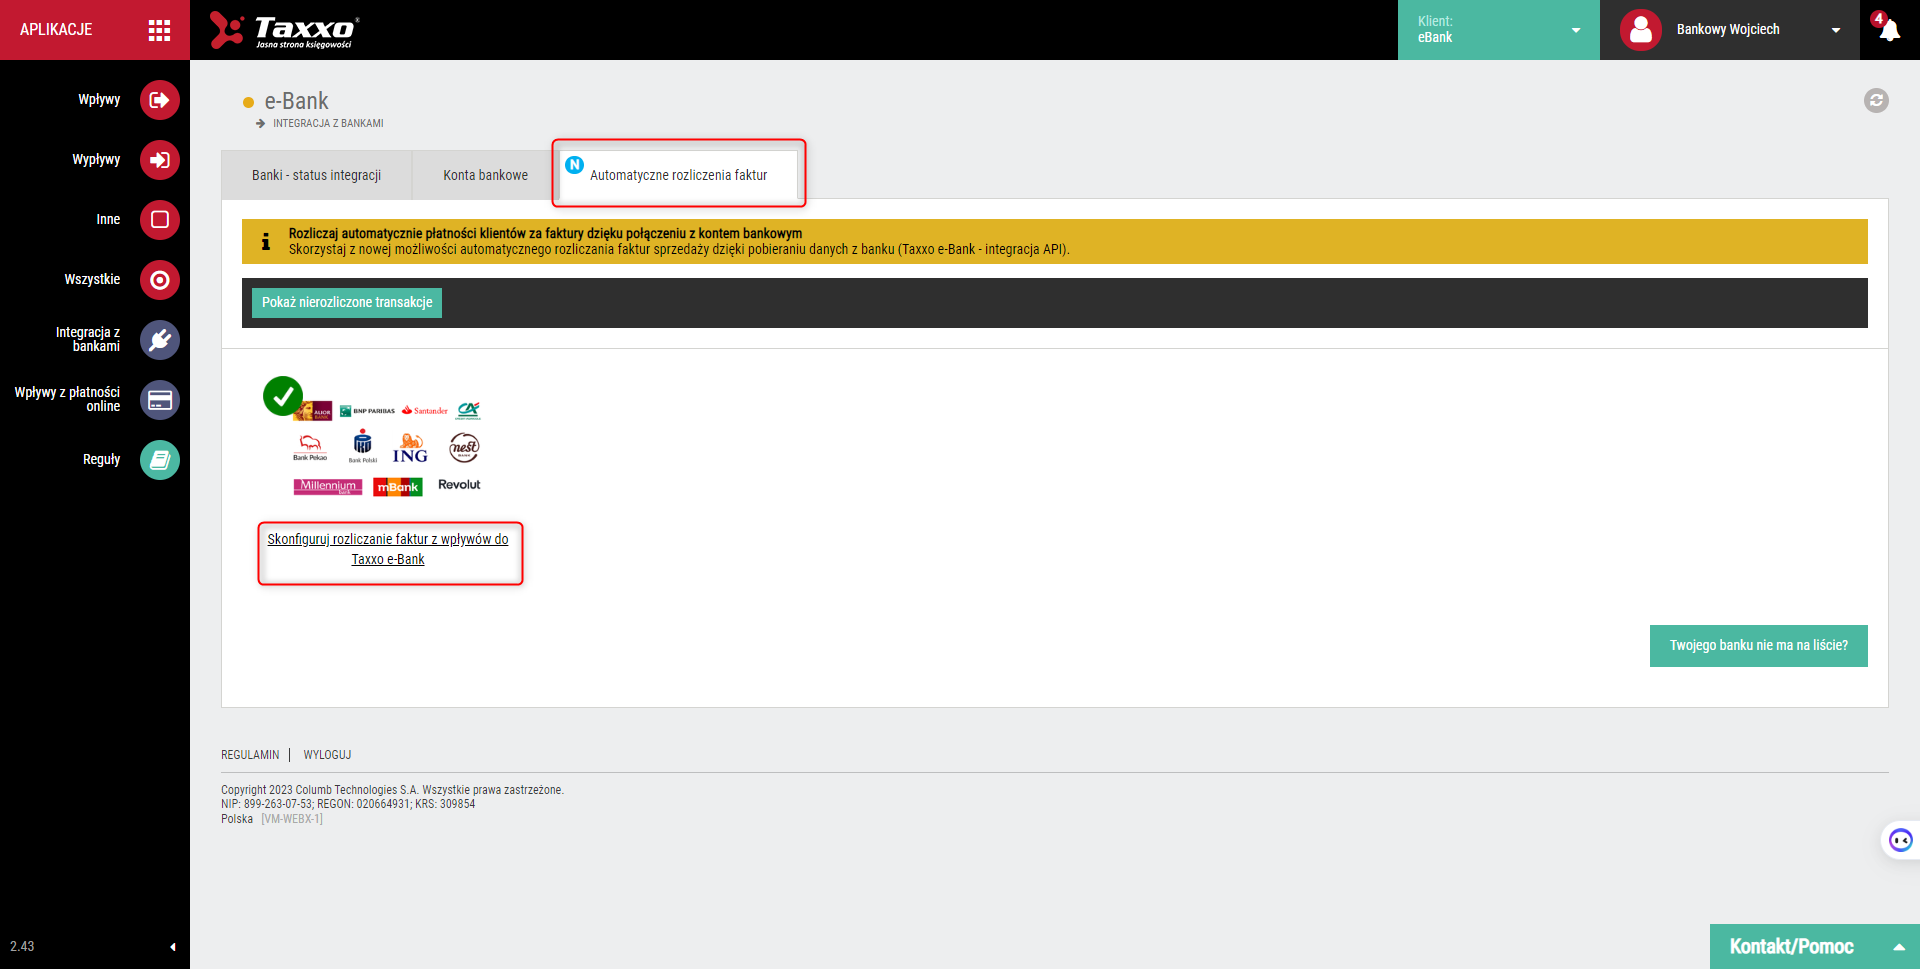The width and height of the screenshot is (1920, 969).
Task: Expand the Kontakt/Pomoc panel
Action: pyautogui.click(x=1814, y=946)
